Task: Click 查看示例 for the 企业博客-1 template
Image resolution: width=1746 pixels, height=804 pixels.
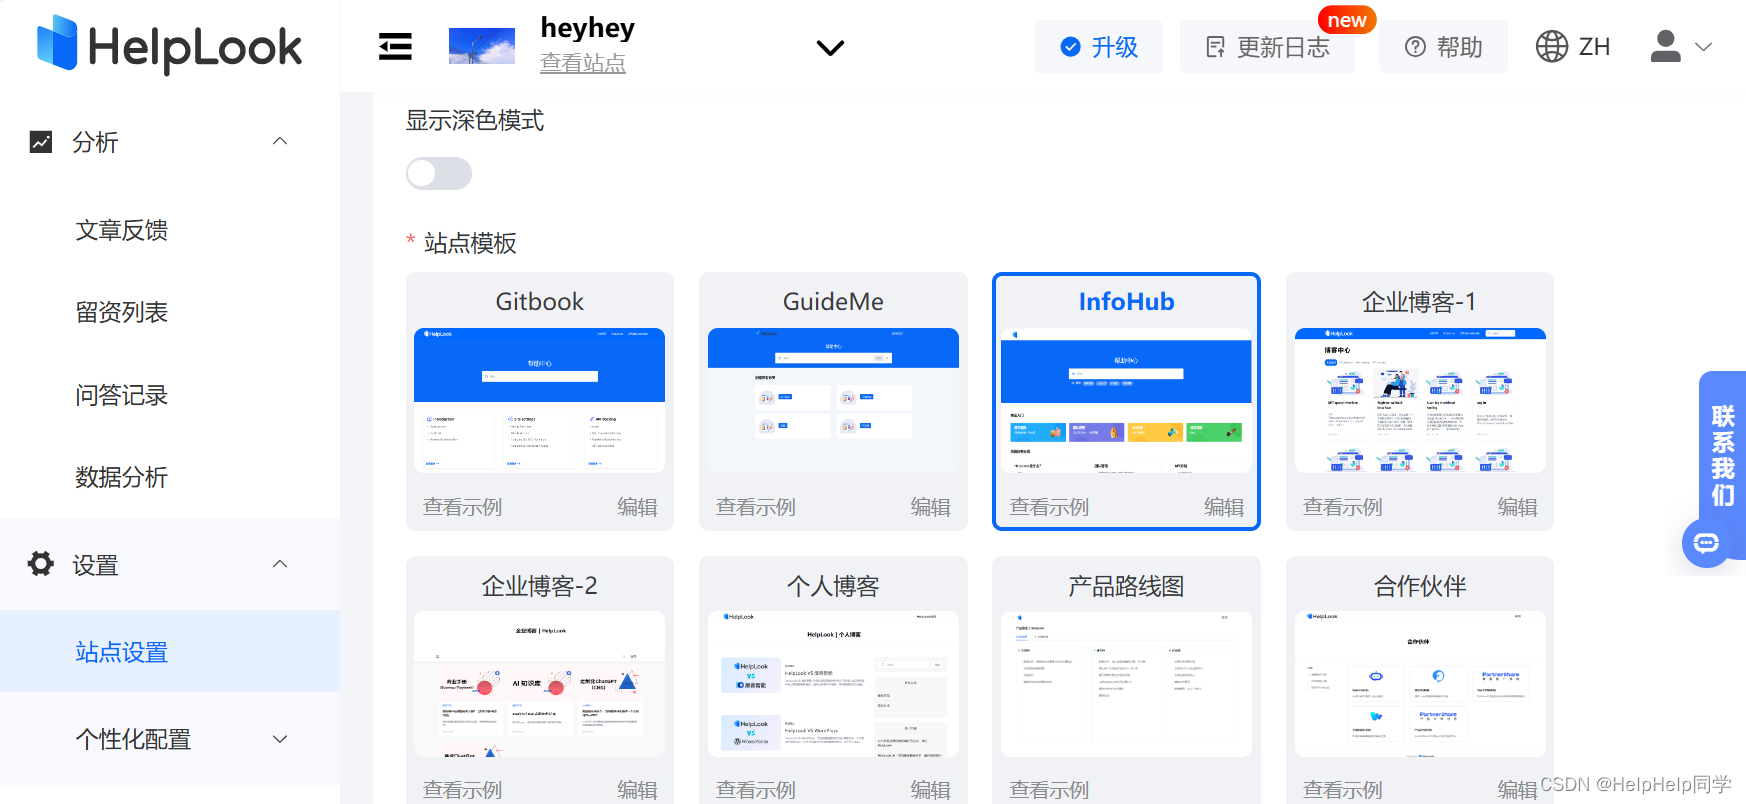Action: click(1343, 507)
